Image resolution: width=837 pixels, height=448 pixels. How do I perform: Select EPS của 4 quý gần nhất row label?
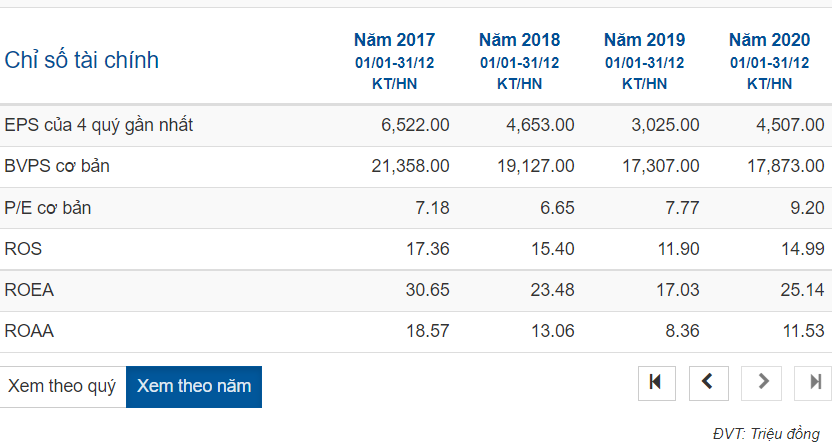99,125
